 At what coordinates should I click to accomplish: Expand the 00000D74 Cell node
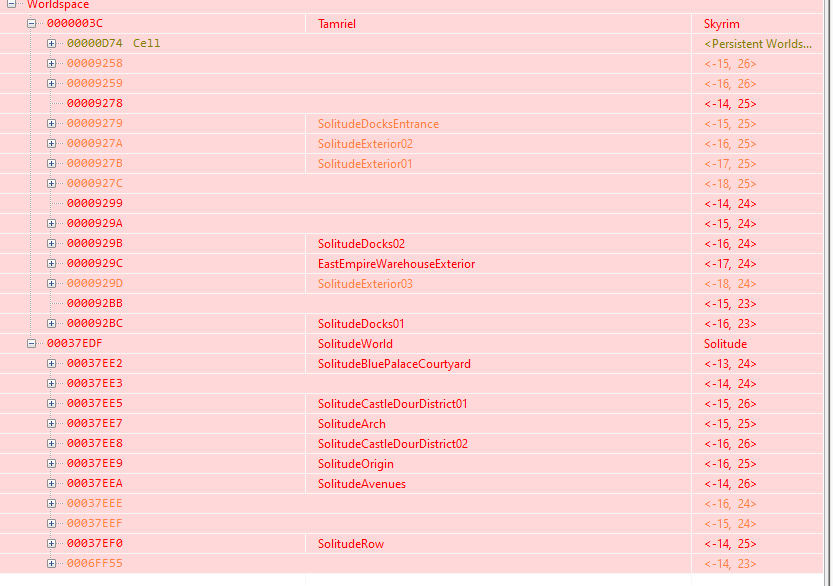pyautogui.click(x=52, y=44)
